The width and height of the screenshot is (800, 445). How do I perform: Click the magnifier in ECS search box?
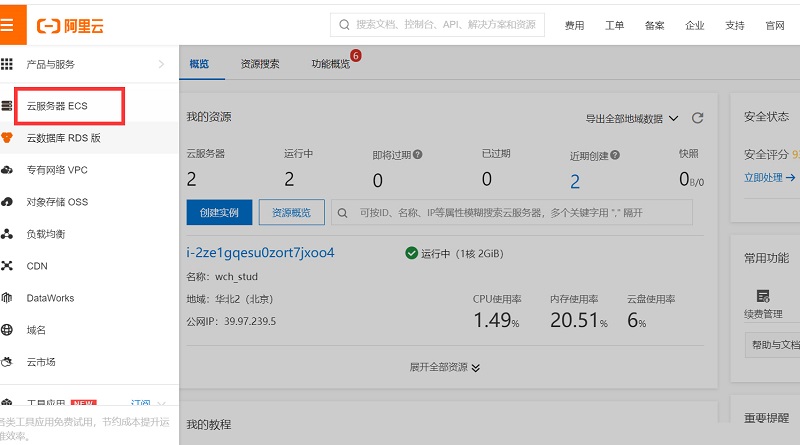tap(342, 213)
